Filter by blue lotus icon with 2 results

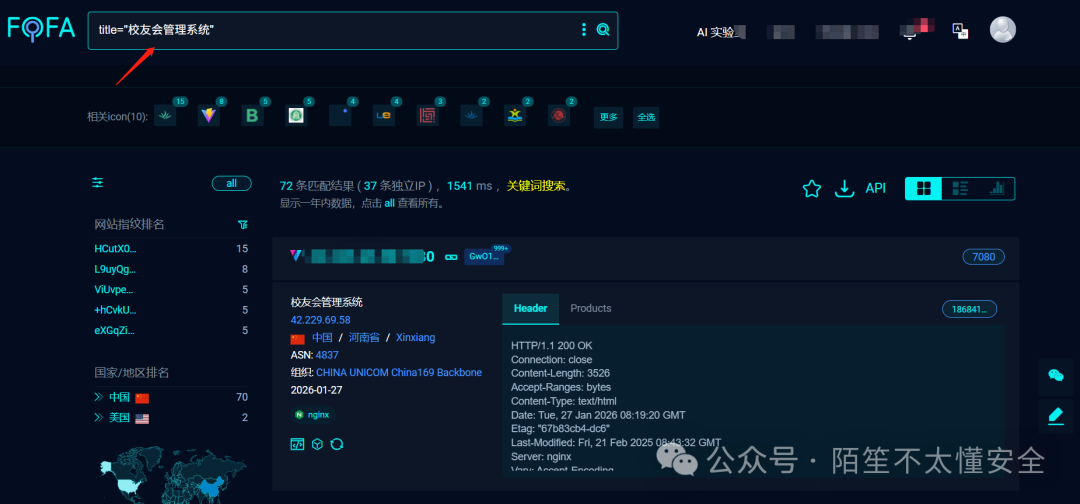coord(471,116)
